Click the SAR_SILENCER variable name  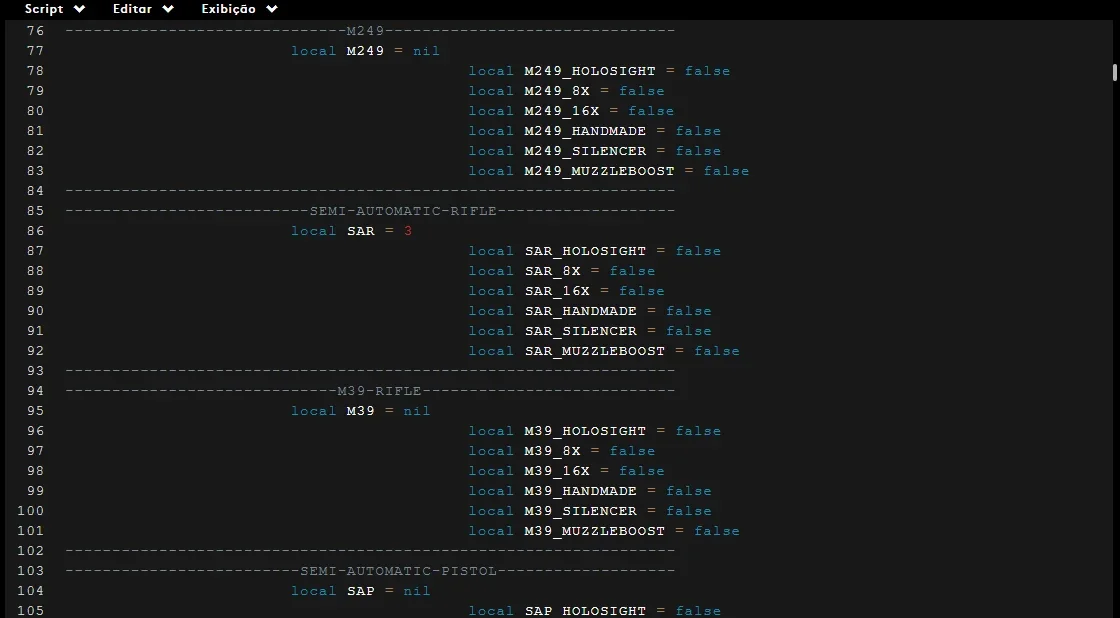(x=581, y=331)
